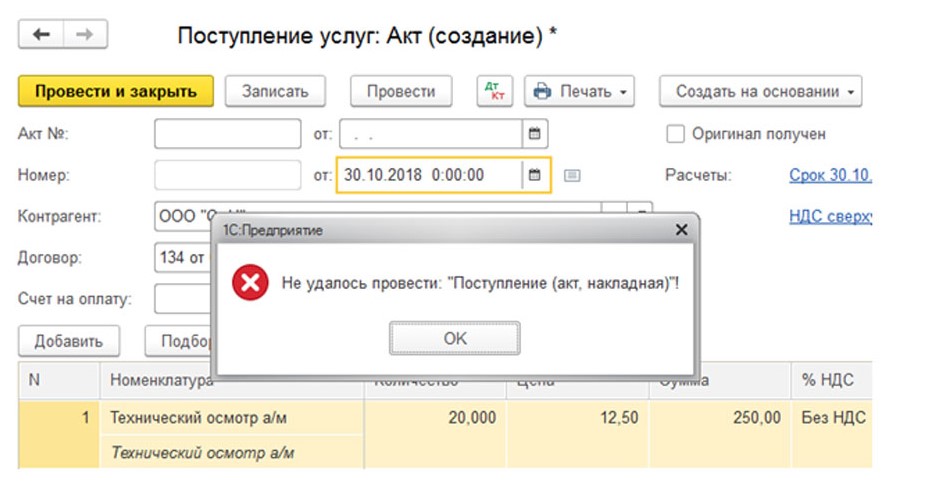Screen dimensions: 936x481
Task: Open the Срок 30.10 payment link
Action: pos(830,175)
